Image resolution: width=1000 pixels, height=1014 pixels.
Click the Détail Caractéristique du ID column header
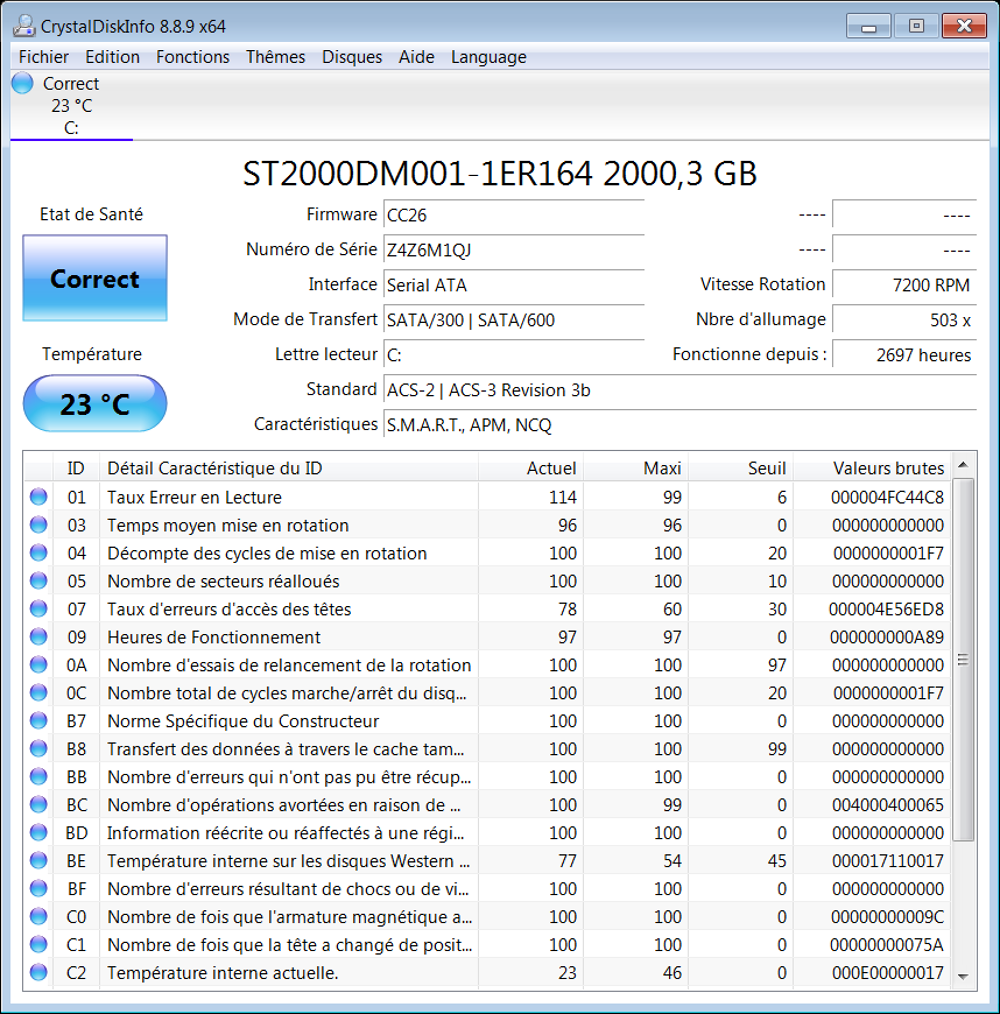(x=288, y=468)
